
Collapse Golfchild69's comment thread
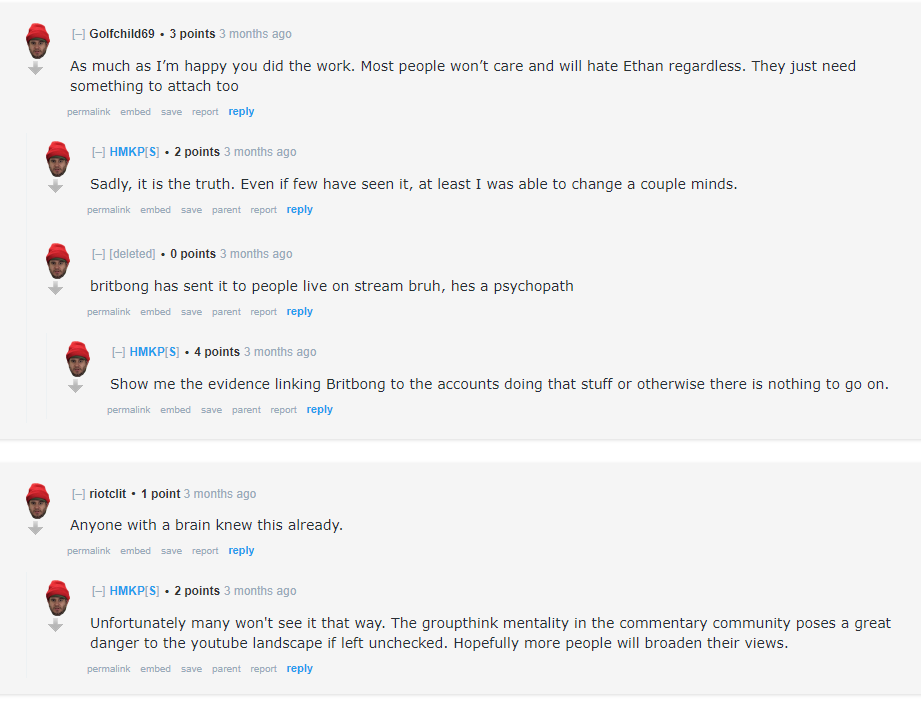click(79, 34)
